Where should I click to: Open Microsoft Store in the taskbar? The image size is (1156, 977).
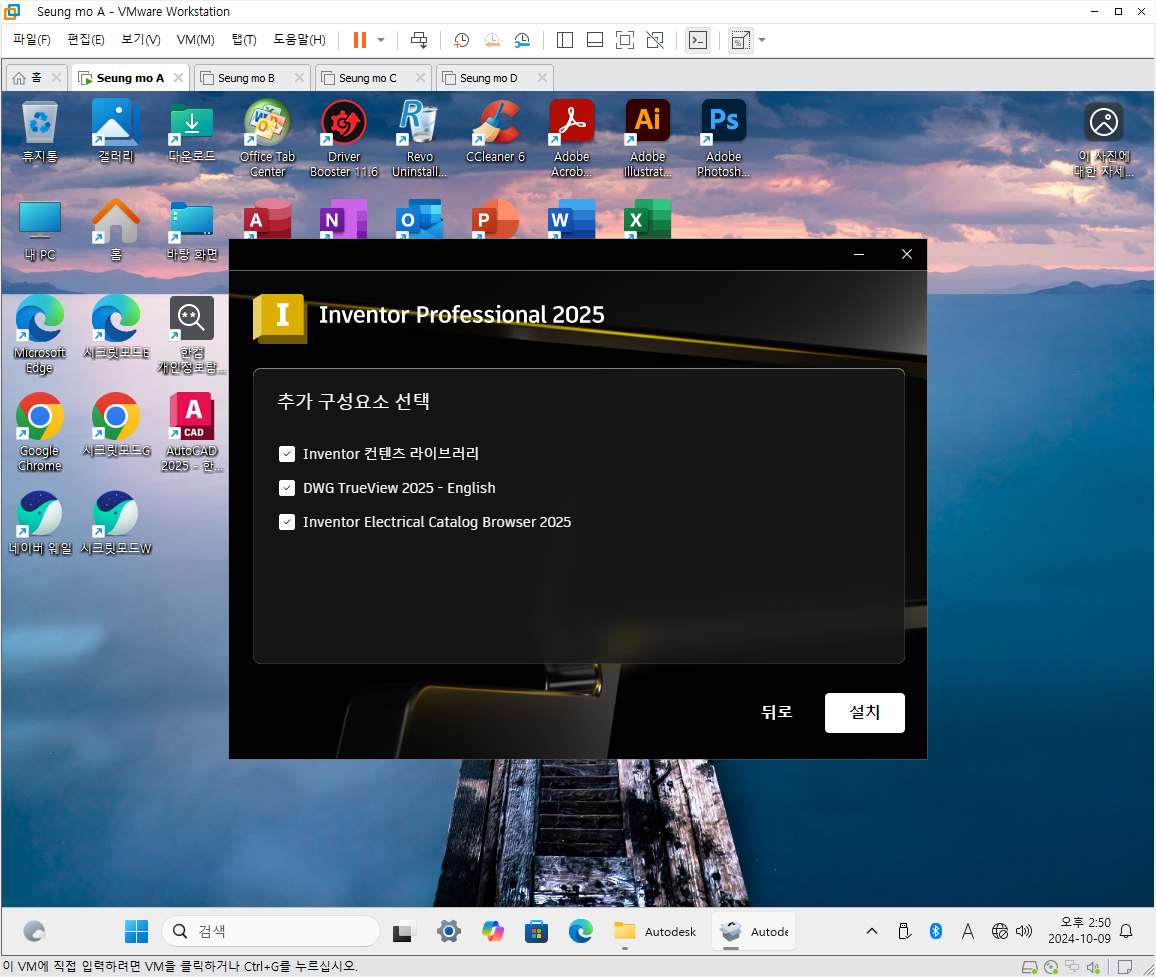coord(537,931)
